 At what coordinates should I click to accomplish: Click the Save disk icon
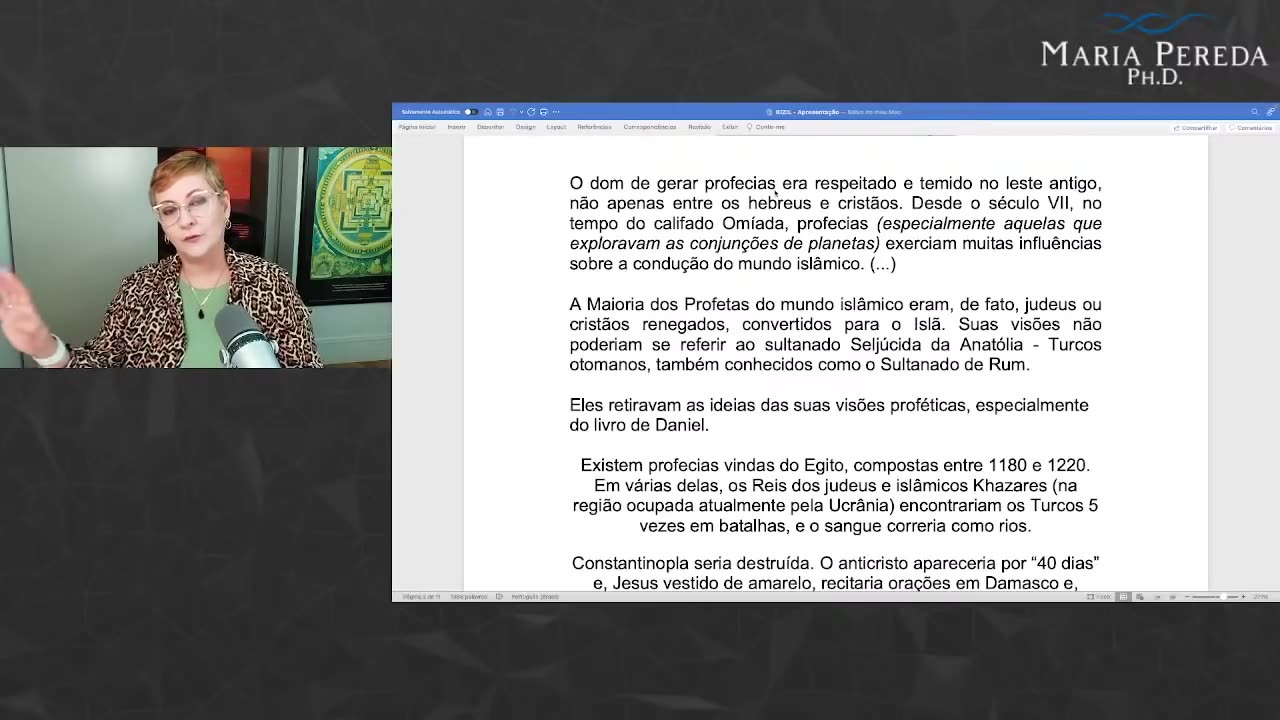click(x=500, y=112)
